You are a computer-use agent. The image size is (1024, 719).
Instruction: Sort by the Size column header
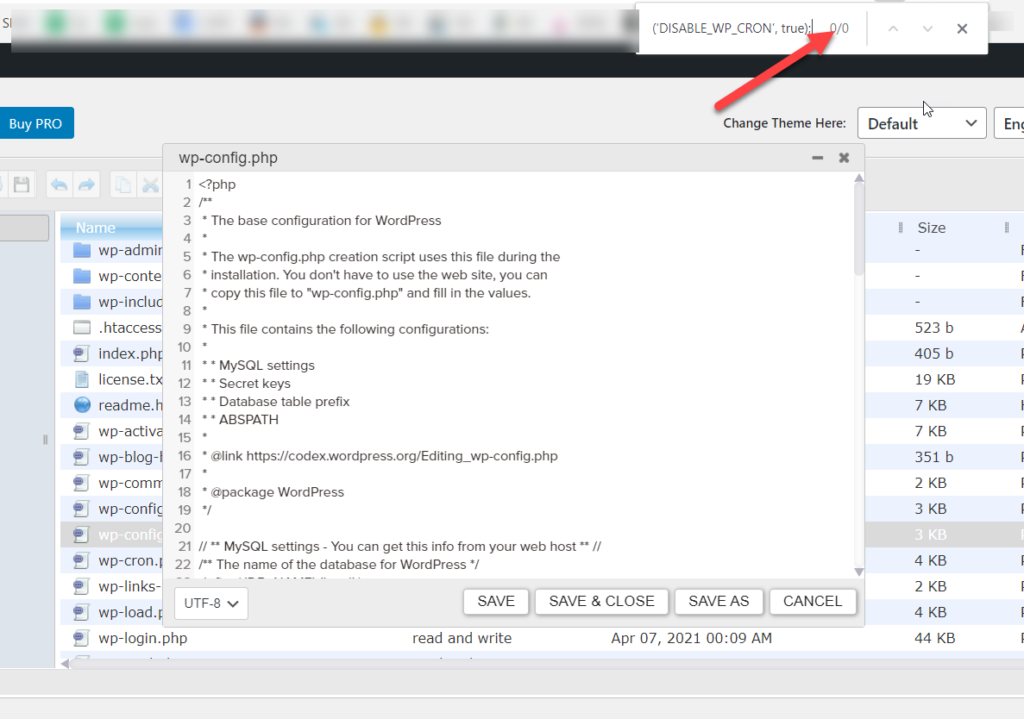[931, 228]
